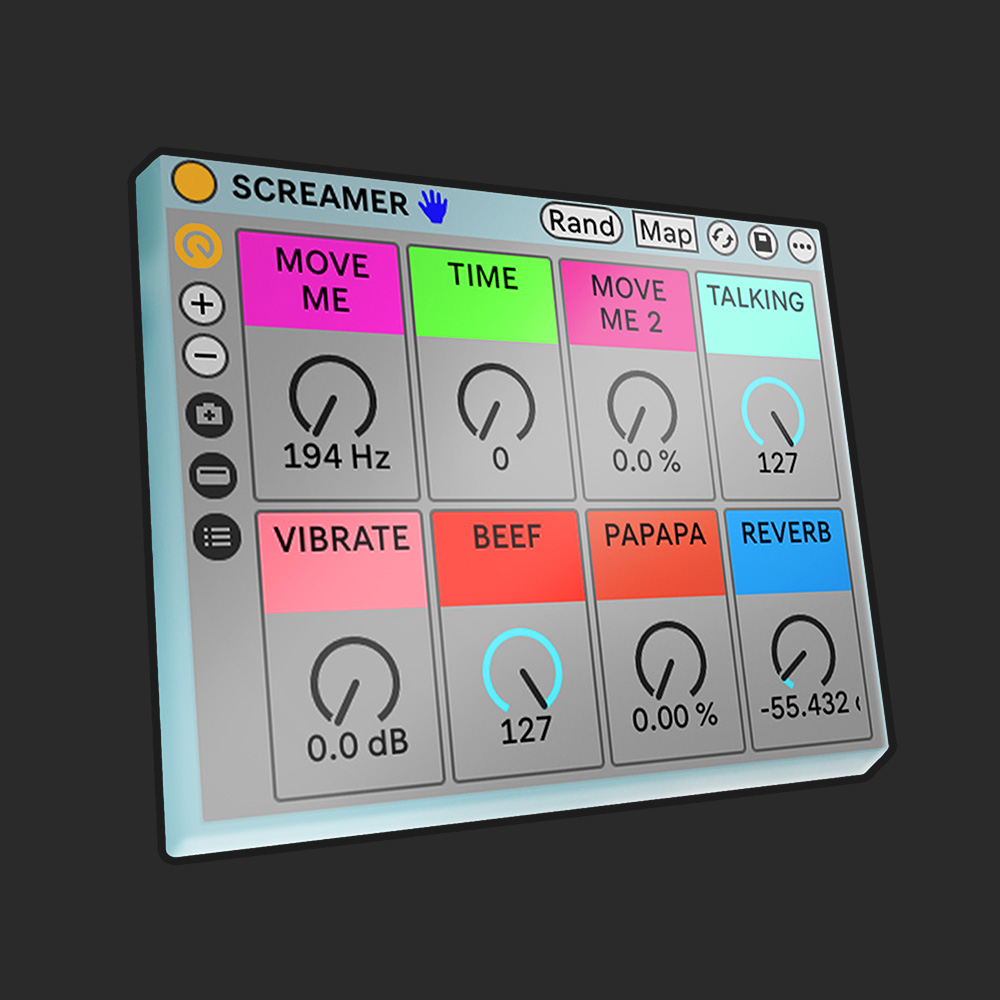
Task: Click the VIBRATE value 0.0 dB
Action: pos(357,745)
